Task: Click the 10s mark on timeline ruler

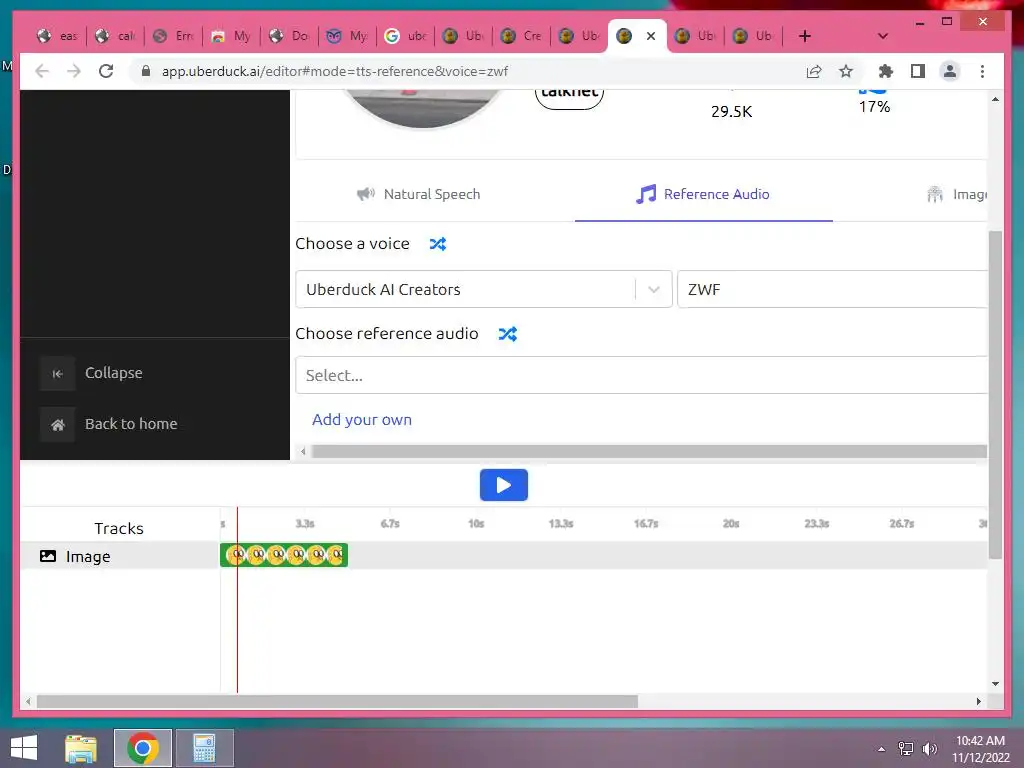Action: 476,524
